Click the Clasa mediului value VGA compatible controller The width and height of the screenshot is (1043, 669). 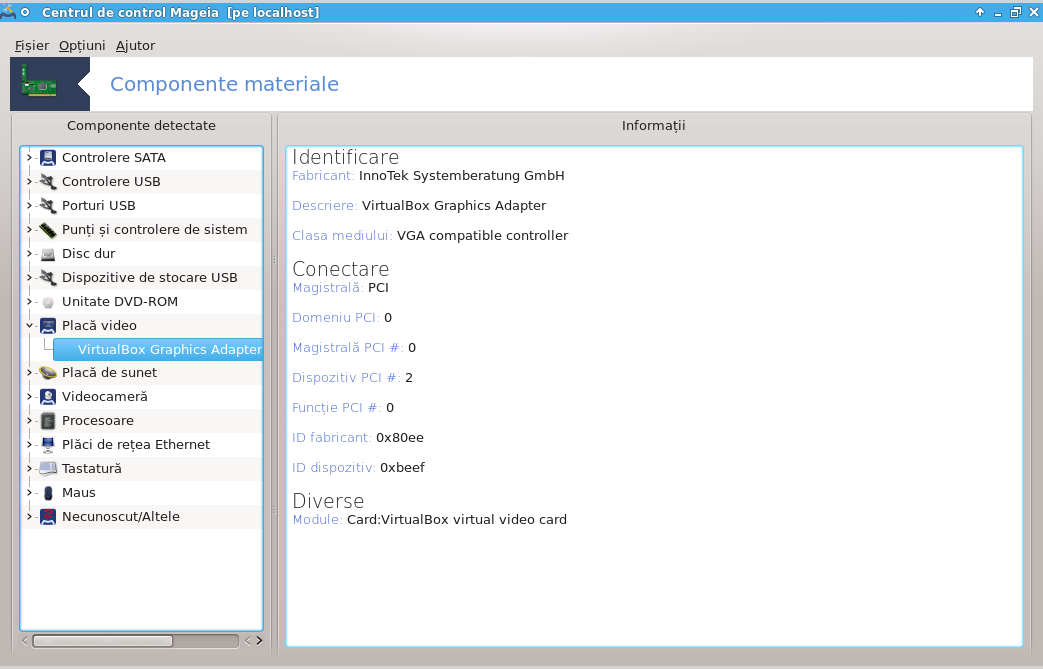click(x=482, y=235)
